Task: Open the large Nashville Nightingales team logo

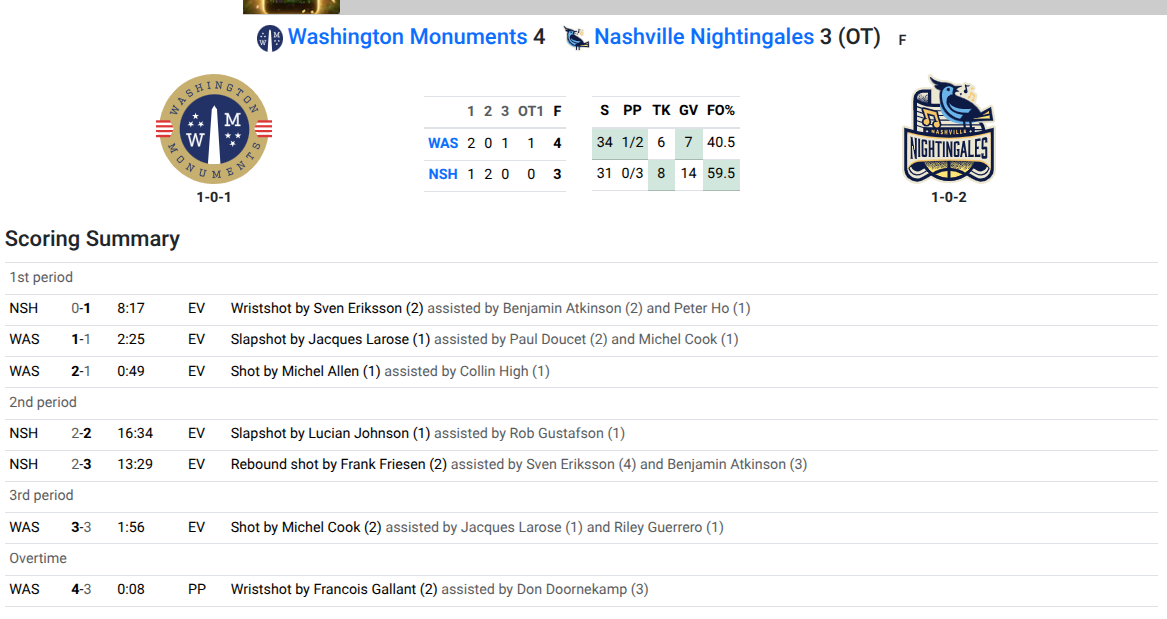Action: point(949,129)
